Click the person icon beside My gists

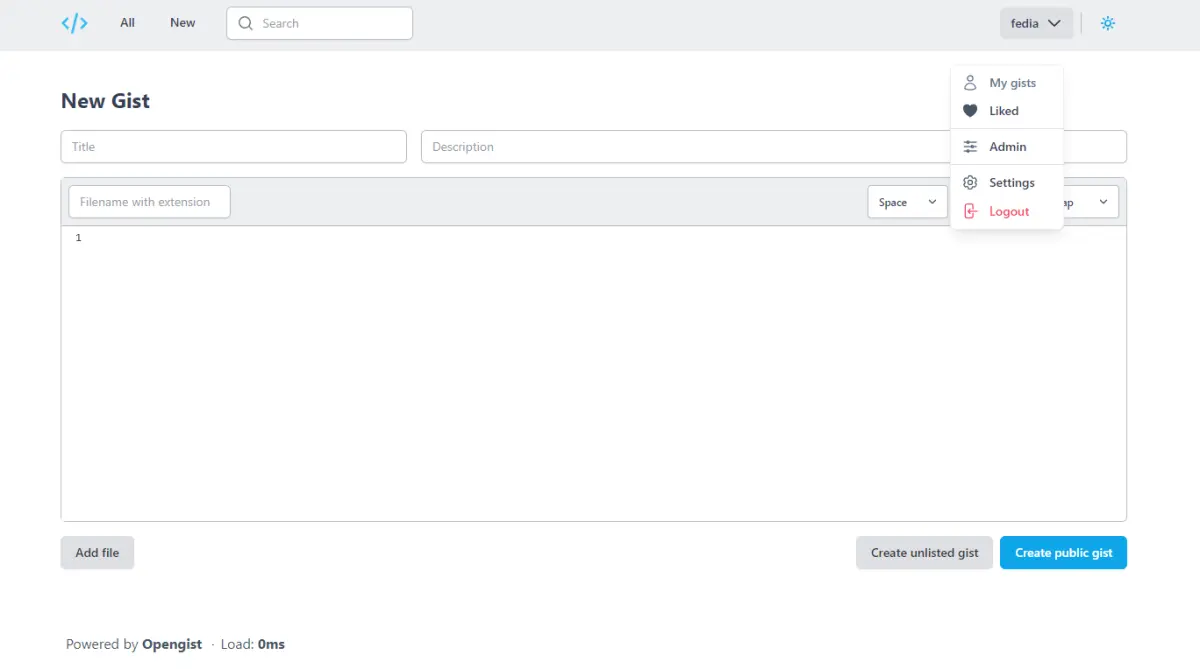pyautogui.click(x=970, y=83)
